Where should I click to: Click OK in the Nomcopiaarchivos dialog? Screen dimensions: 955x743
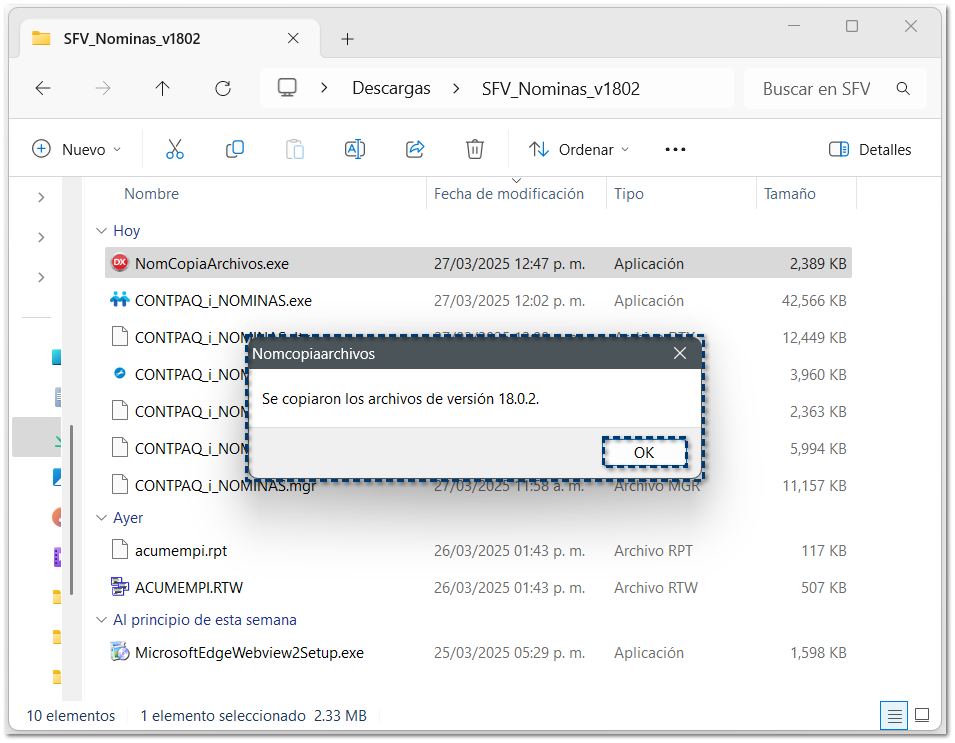click(644, 453)
